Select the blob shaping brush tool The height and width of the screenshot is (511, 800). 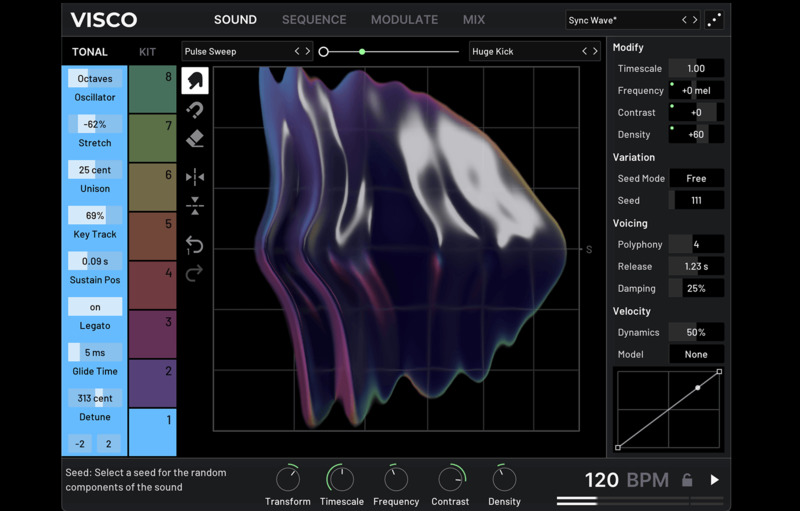point(195,81)
